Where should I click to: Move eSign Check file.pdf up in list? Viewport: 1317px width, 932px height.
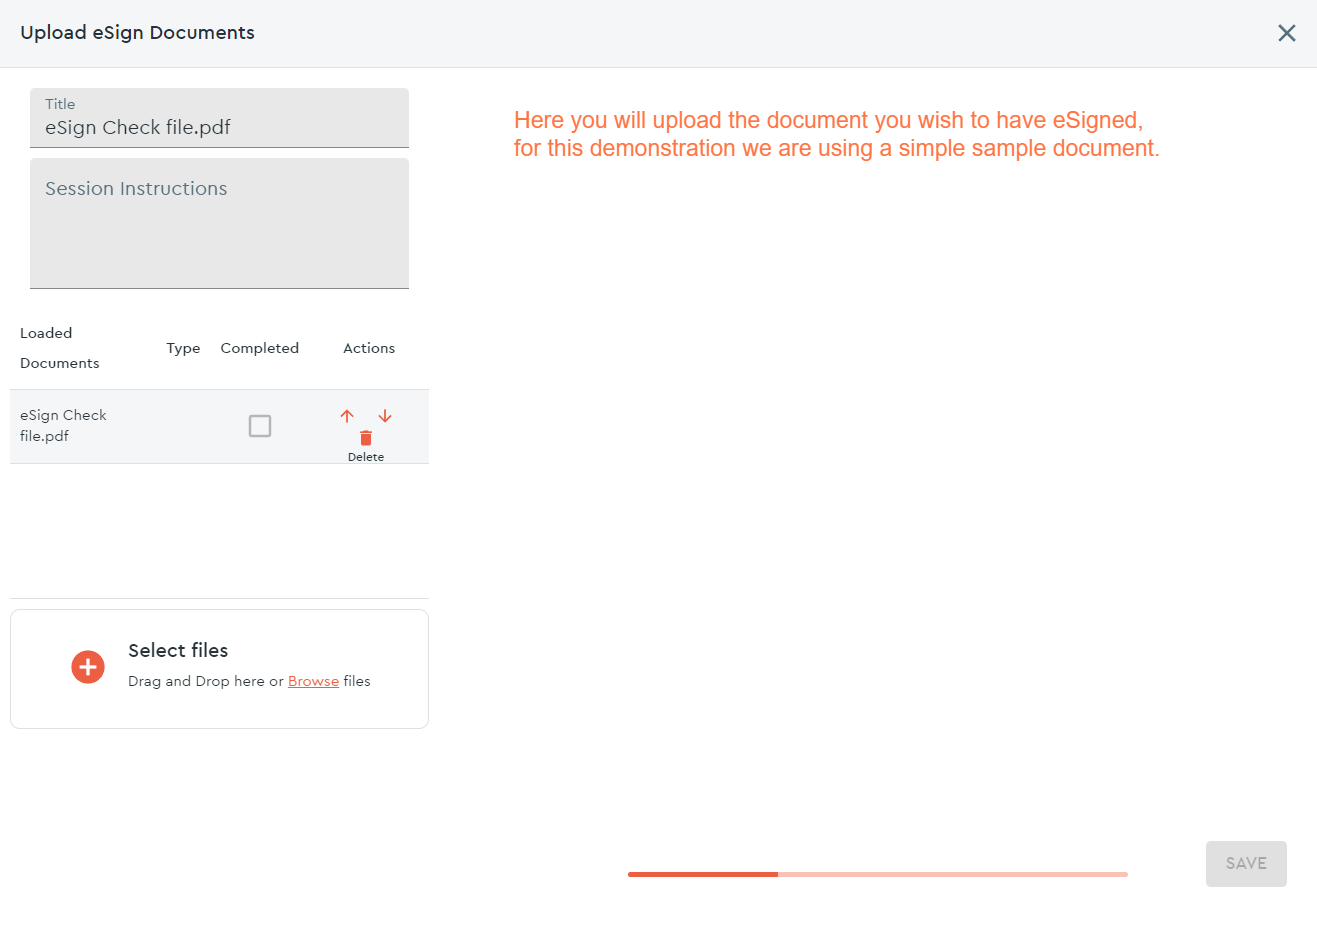347,416
